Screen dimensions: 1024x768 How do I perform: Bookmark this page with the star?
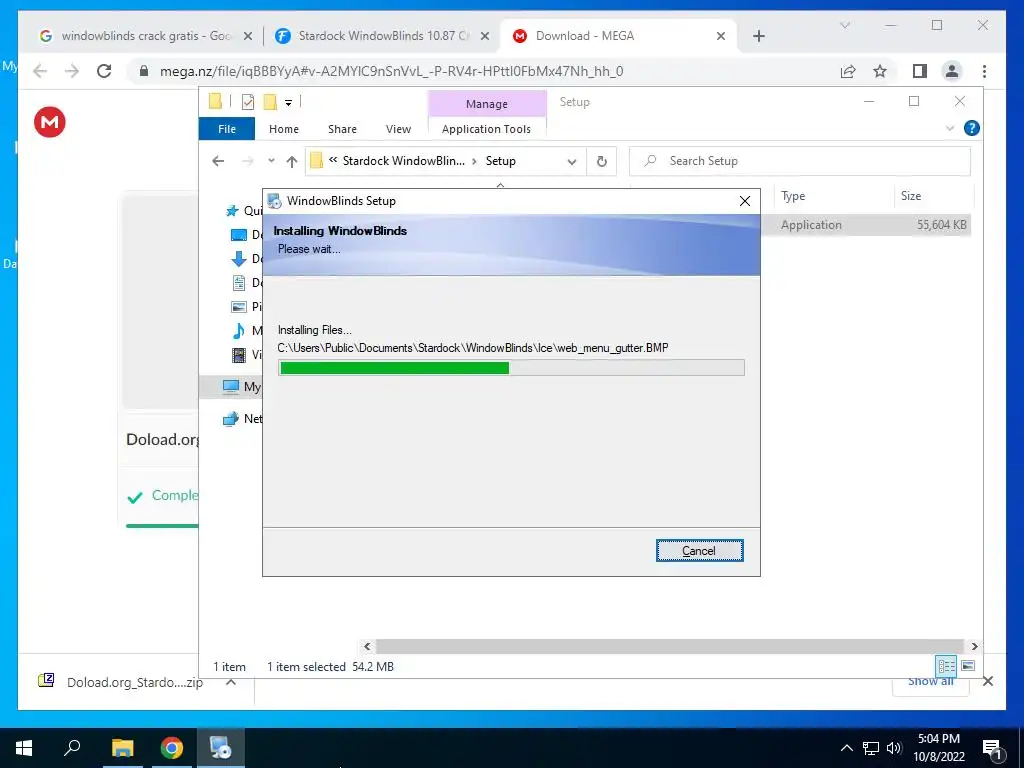(x=880, y=71)
